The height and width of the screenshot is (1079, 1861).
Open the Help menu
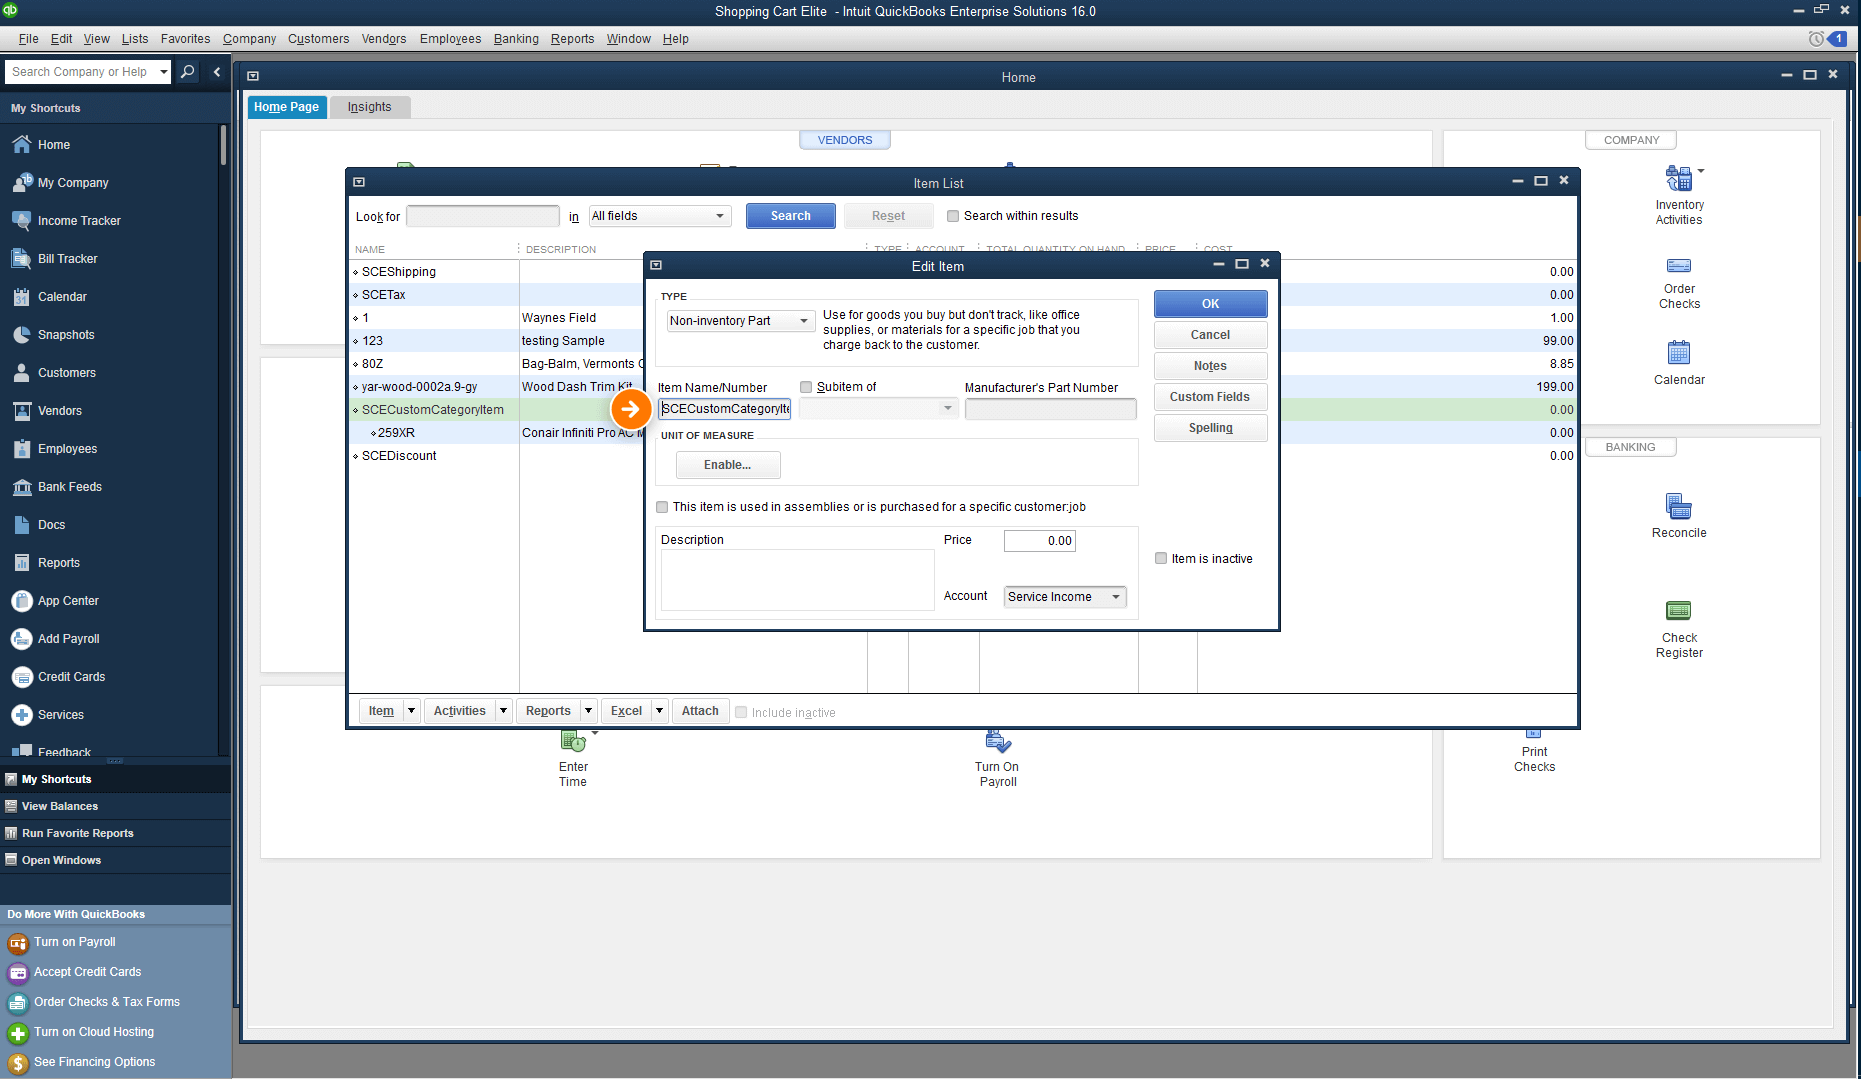click(x=676, y=39)
